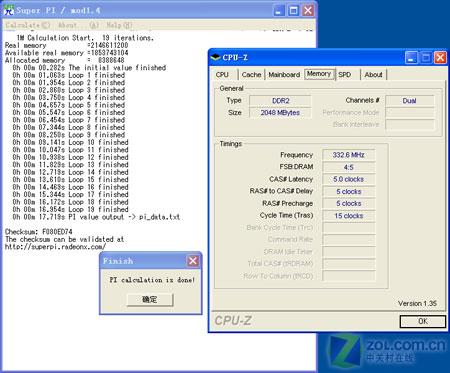Click the 2048 MBytes size field

(x=280, y=113)
